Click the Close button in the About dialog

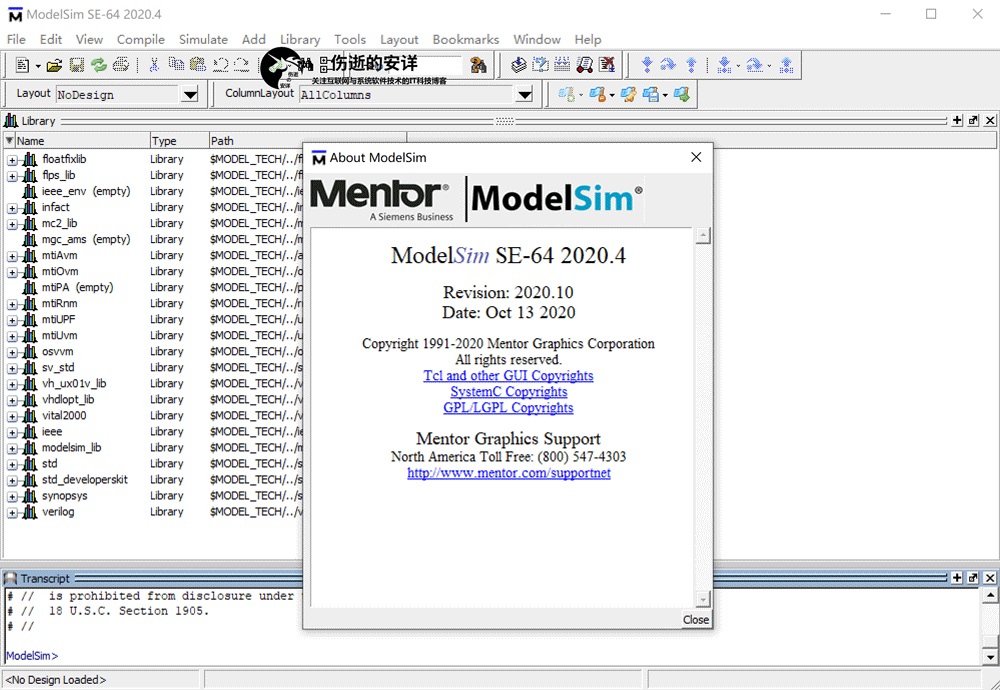(695, 620)
